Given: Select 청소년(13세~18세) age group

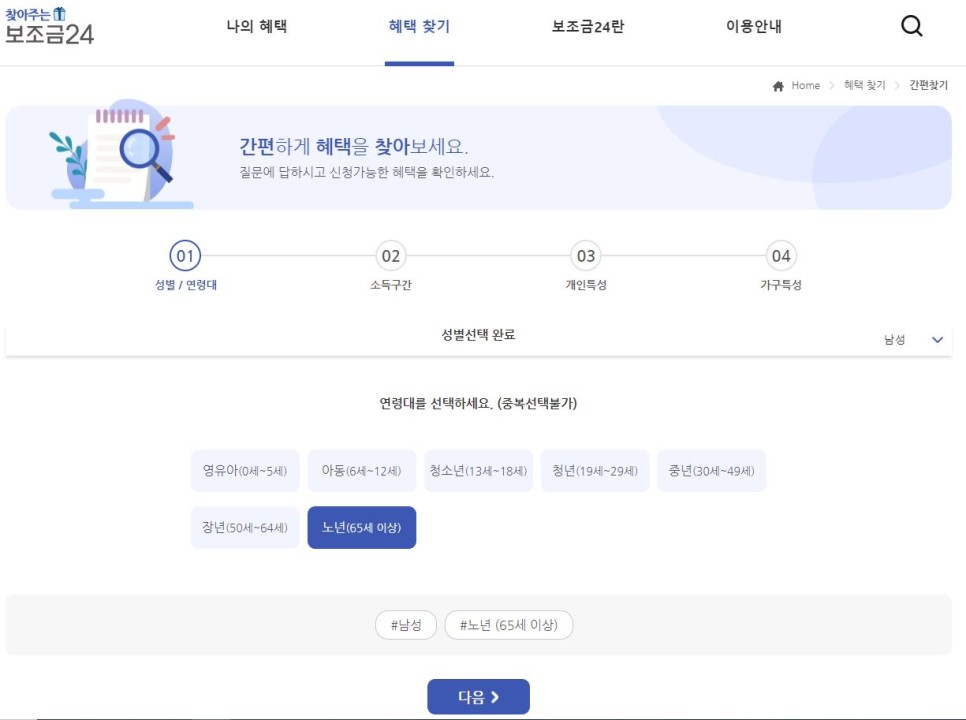Looking at the screenshot, I should coord(478,471).
